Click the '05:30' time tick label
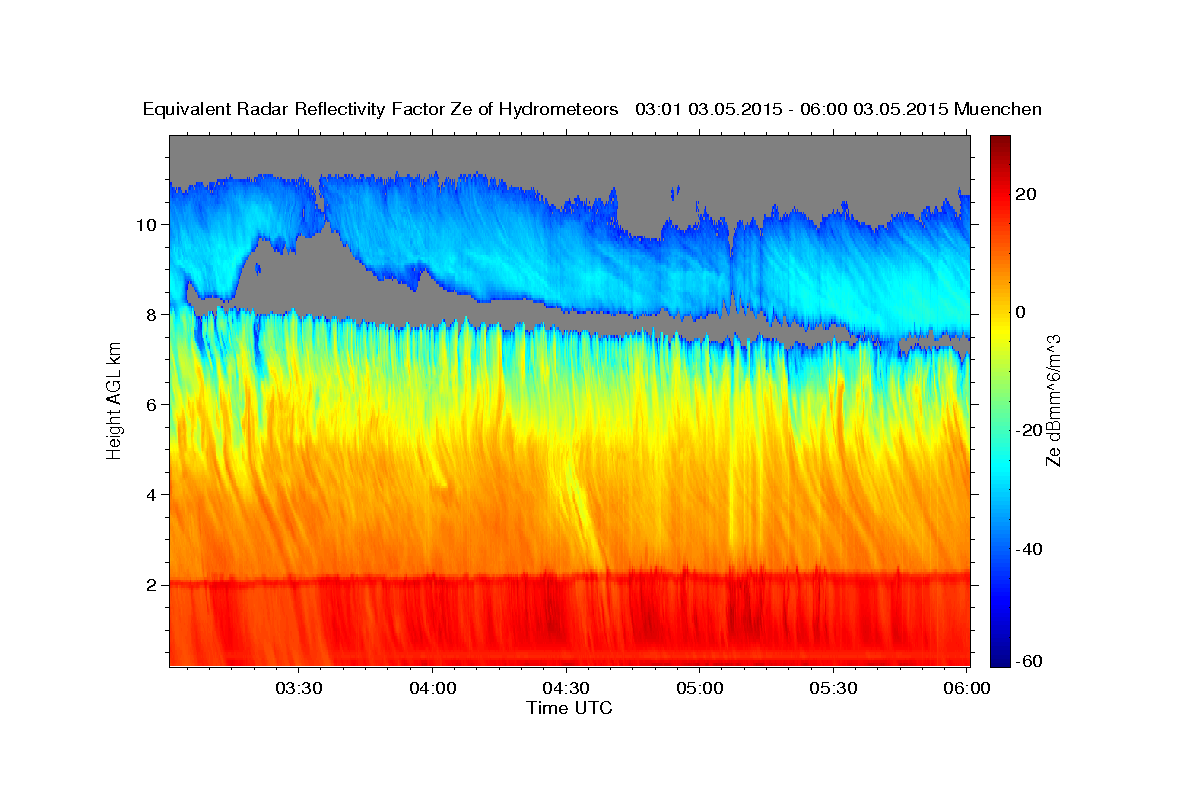1200x800 pixels. [833, 689]
